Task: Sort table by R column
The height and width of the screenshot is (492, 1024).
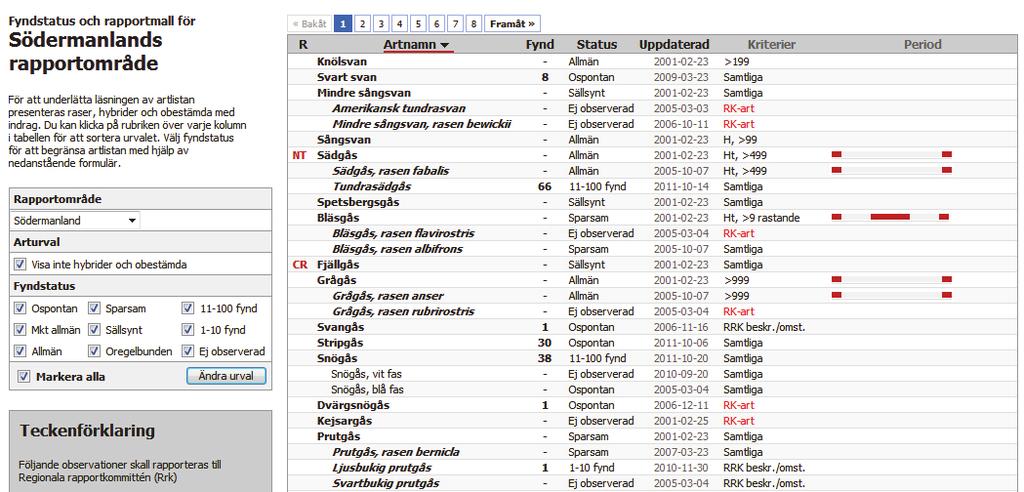Action: [303, 44]
